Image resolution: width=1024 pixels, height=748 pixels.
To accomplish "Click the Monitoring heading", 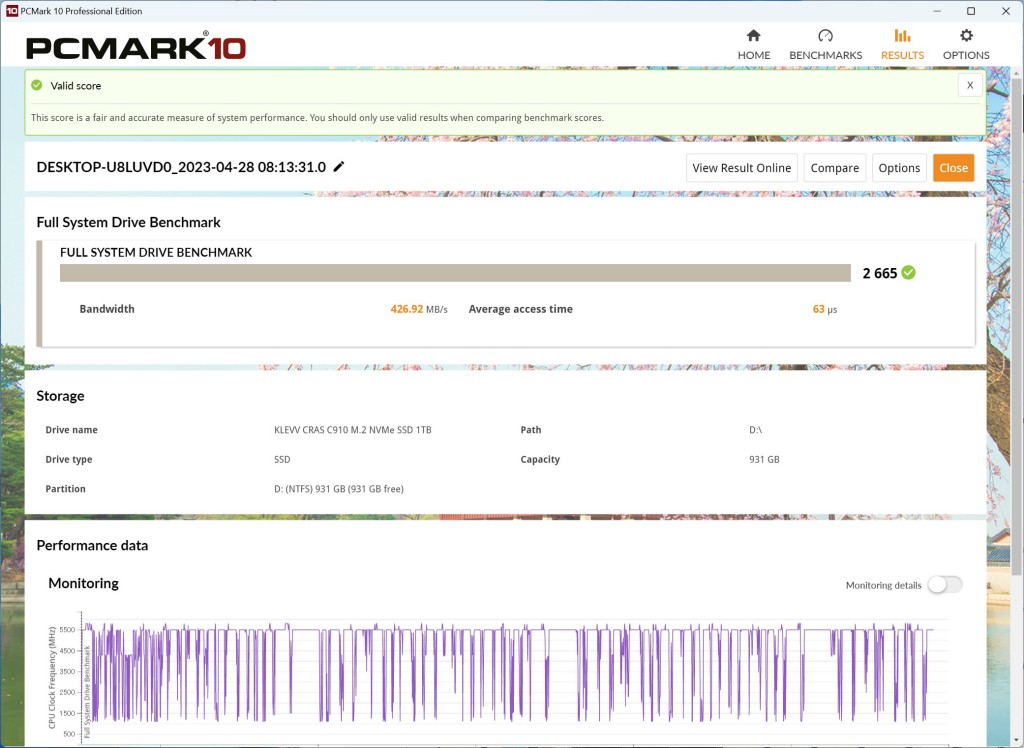I will pos(84,583).
